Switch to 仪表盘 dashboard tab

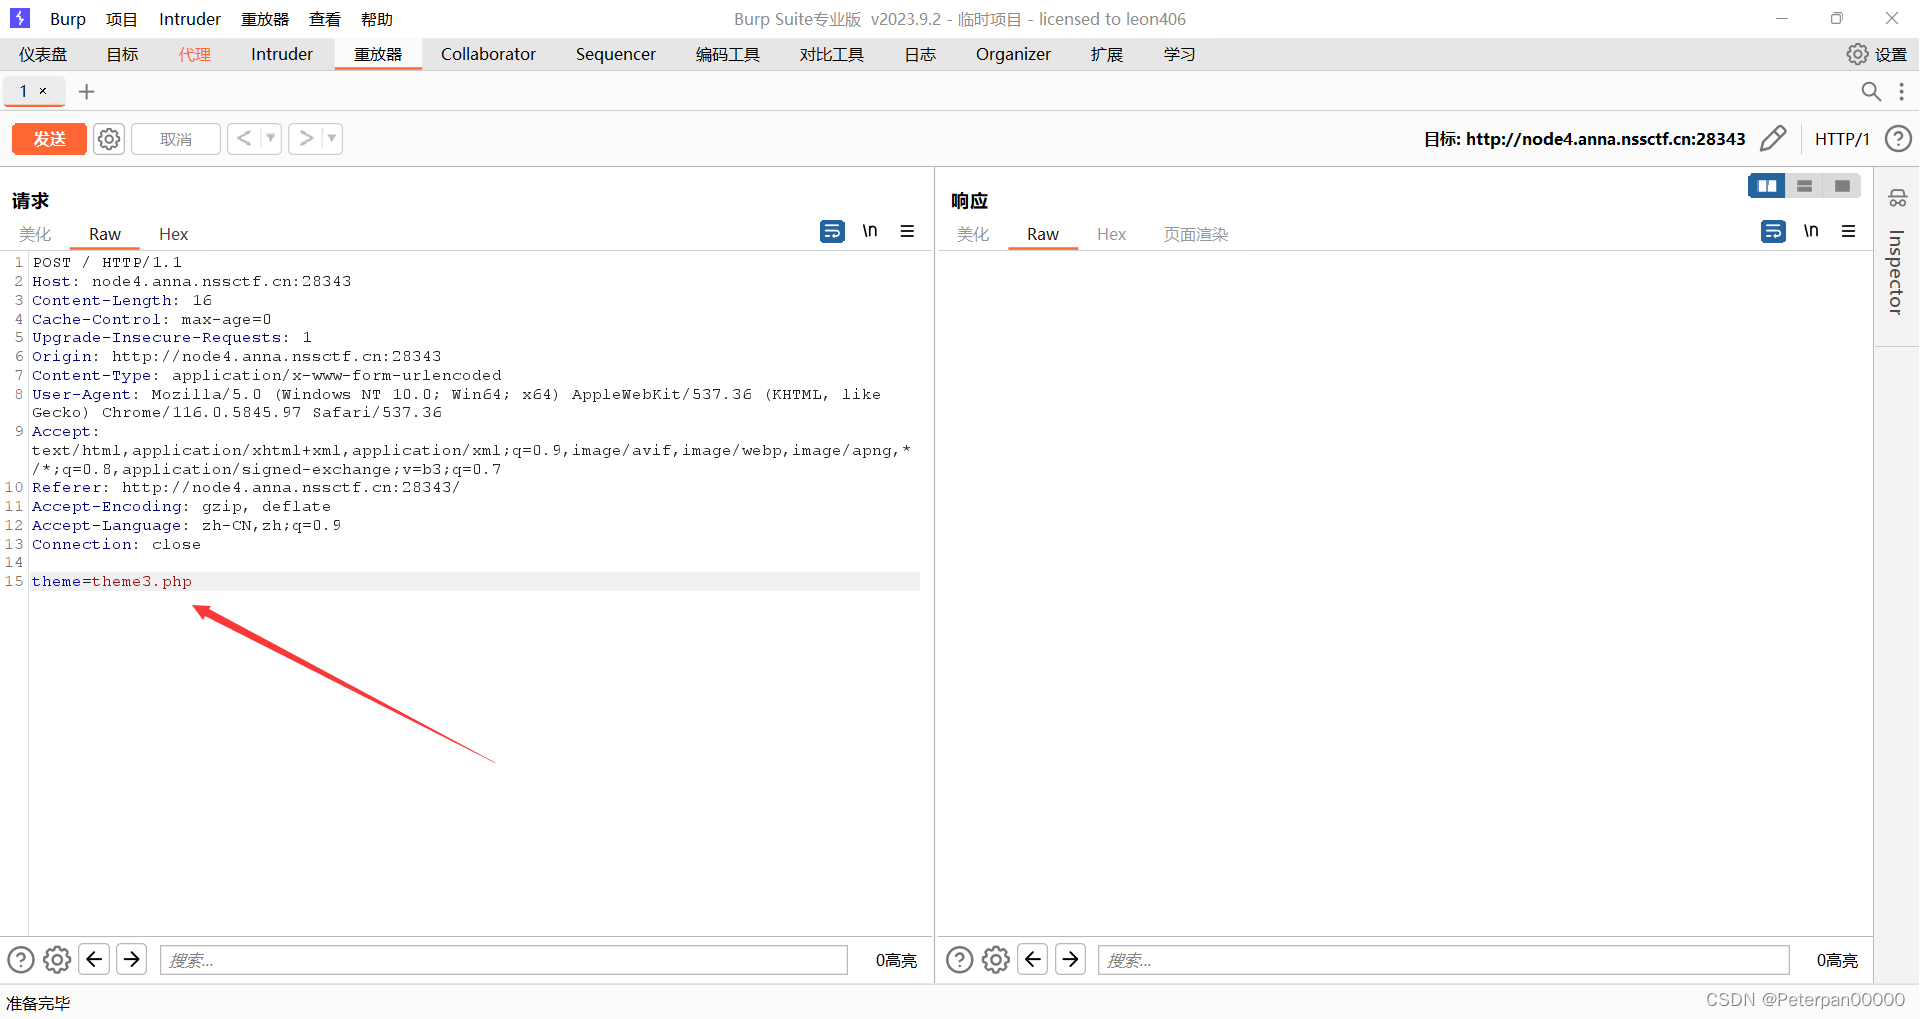43,54
